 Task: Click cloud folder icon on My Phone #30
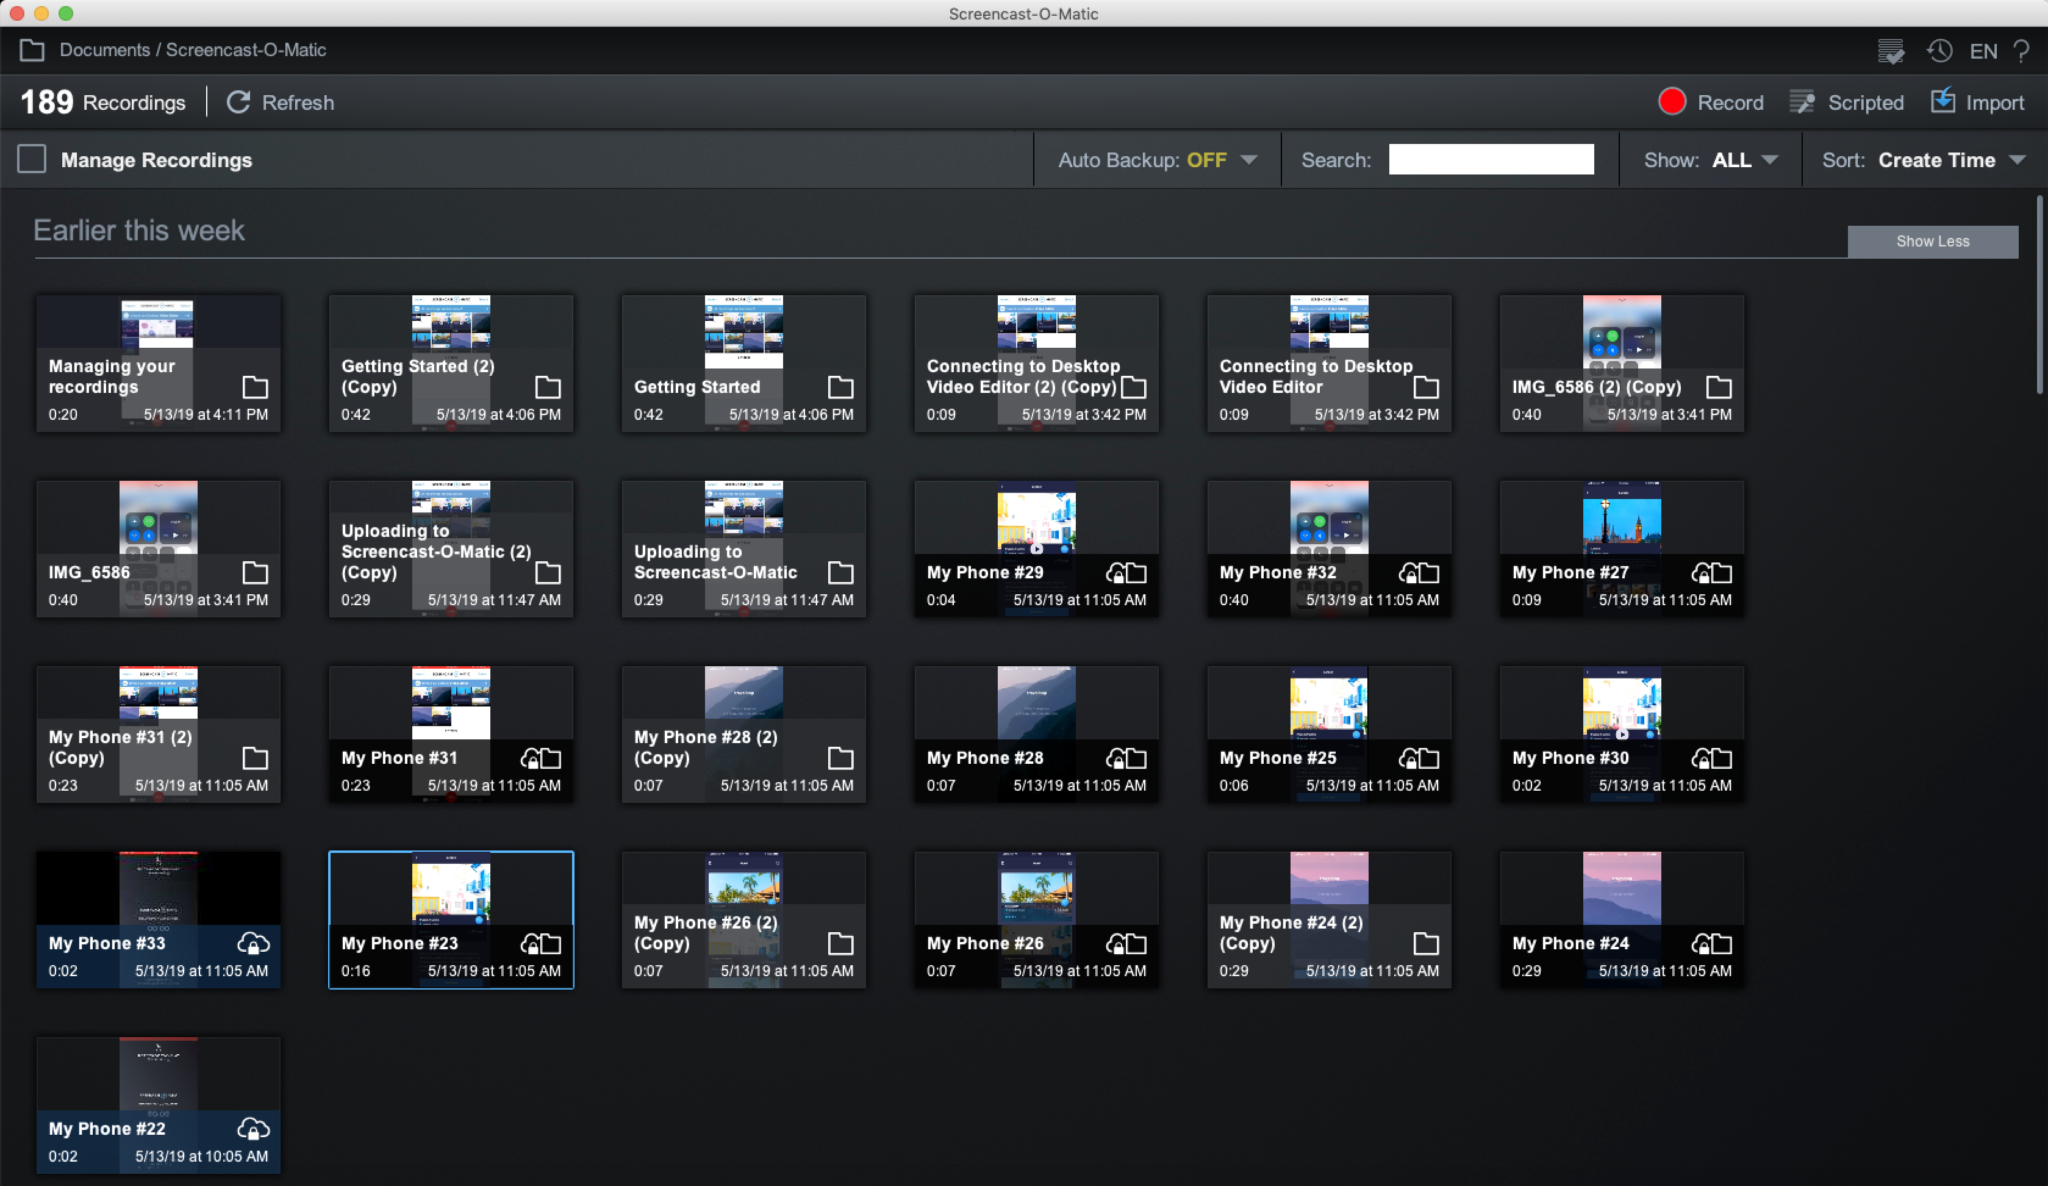point(1712,758)
